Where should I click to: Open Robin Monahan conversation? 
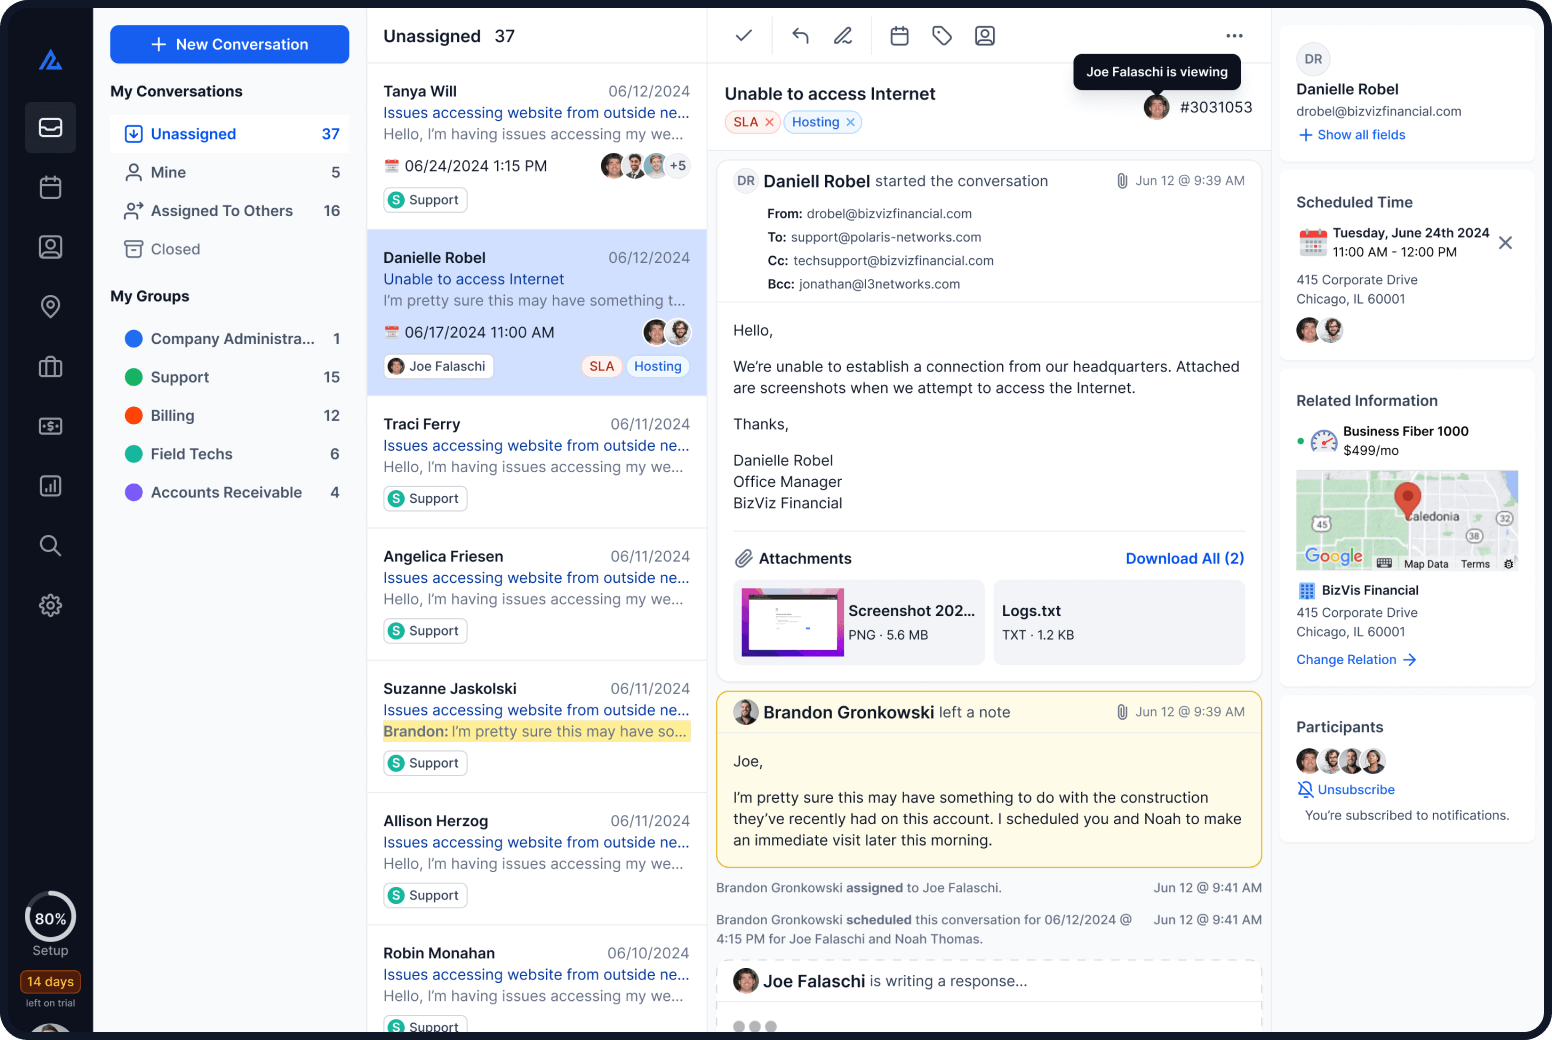pyautogui.click(x=537, y=980)
